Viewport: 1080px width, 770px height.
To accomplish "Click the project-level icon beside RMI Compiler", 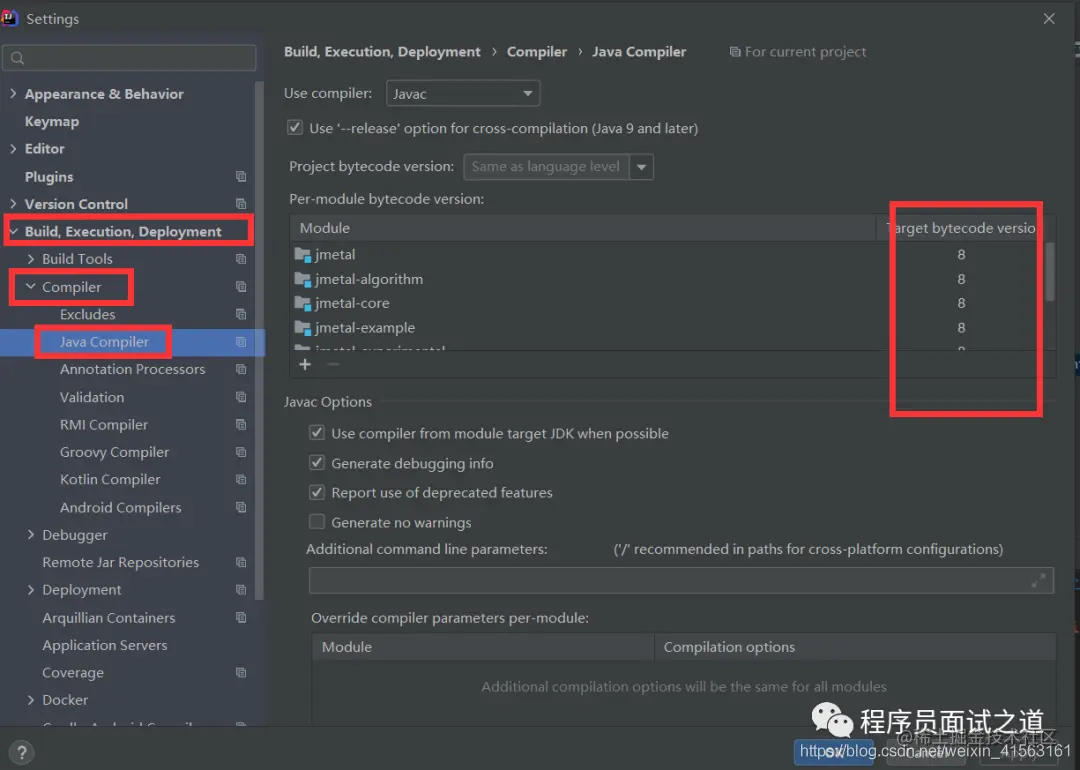I will [241, 424].
